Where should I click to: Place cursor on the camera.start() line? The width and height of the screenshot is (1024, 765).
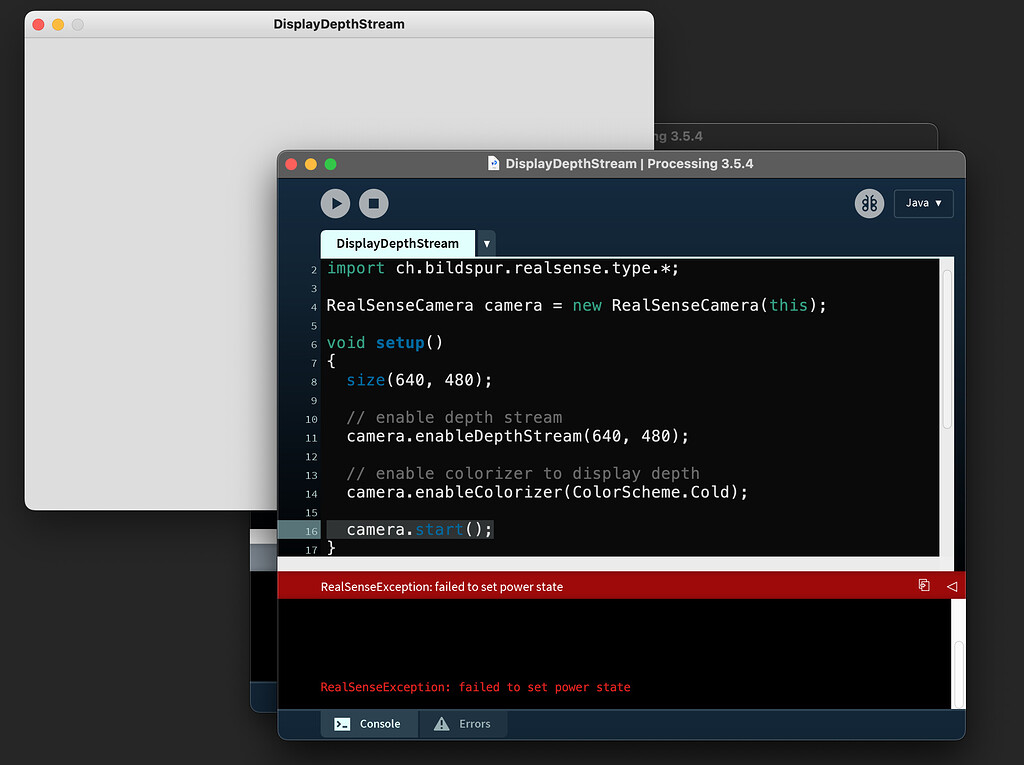tap(420, 530)
